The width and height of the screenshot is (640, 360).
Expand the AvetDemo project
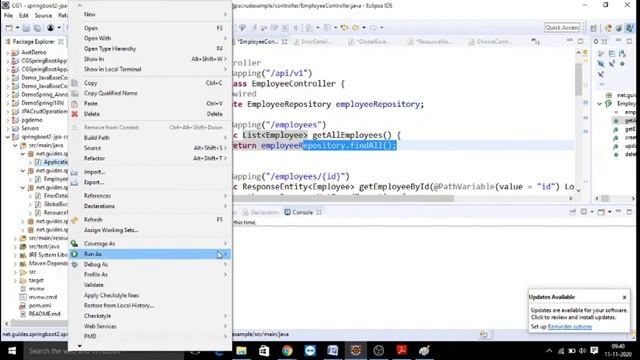(x=8, y=52)
